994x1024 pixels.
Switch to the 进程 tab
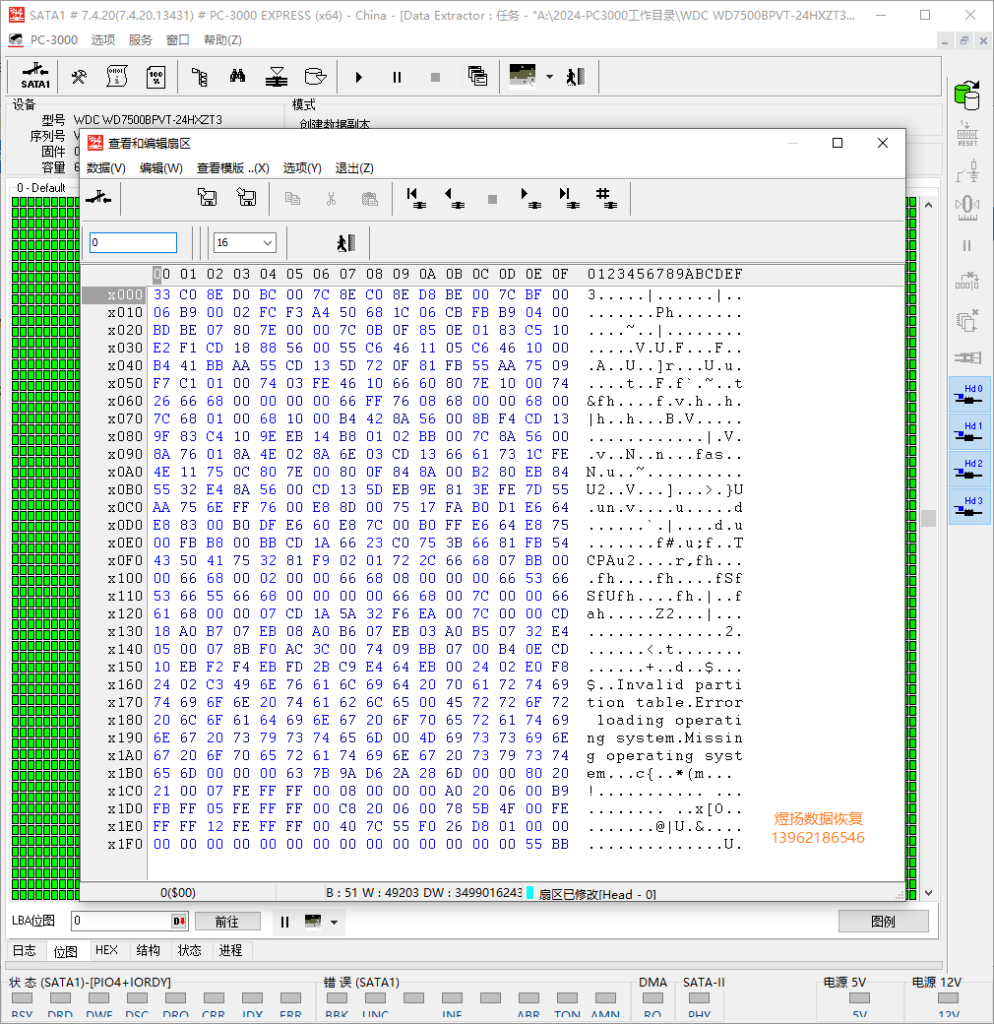point(231,950)
